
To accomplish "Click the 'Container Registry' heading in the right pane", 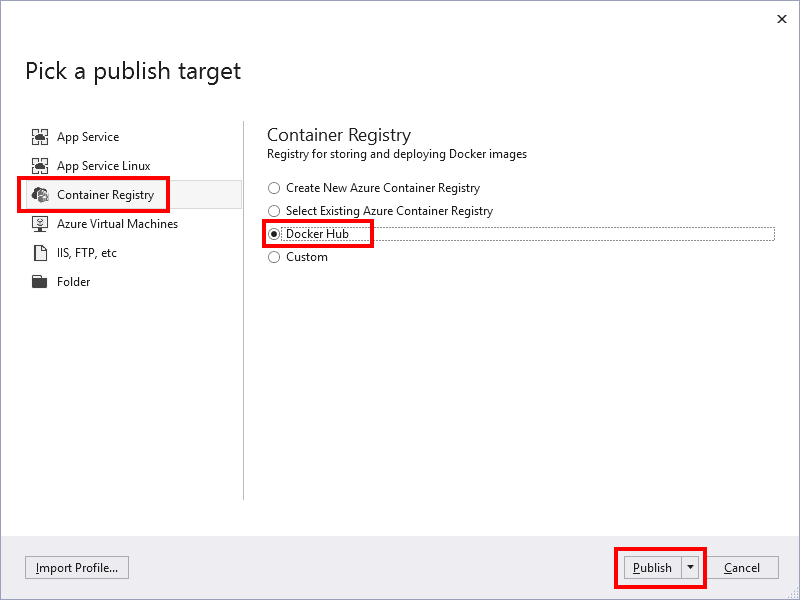I will (x=339, y=135).
